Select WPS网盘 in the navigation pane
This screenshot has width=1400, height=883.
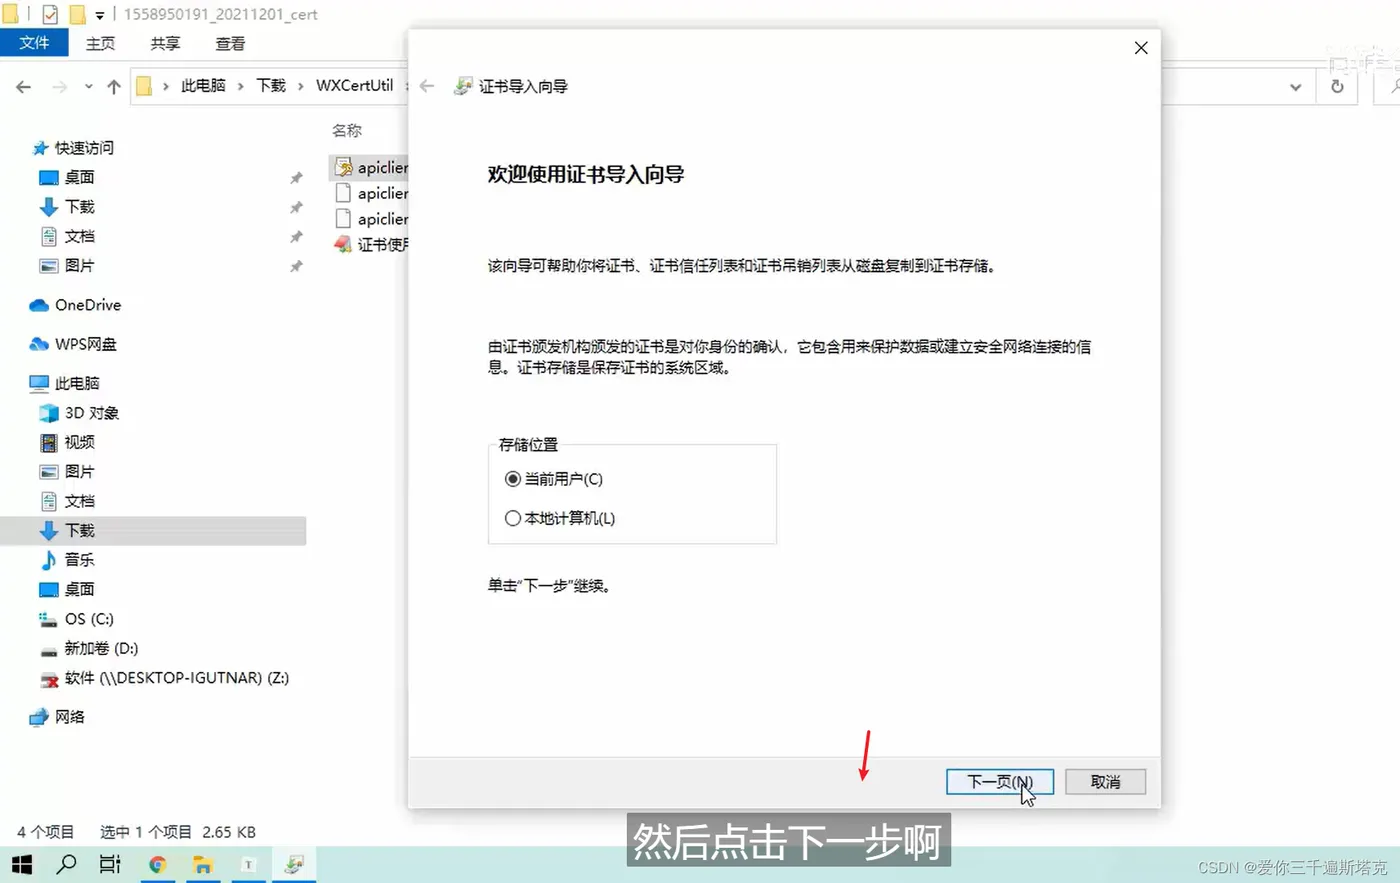tap(85, 344)
